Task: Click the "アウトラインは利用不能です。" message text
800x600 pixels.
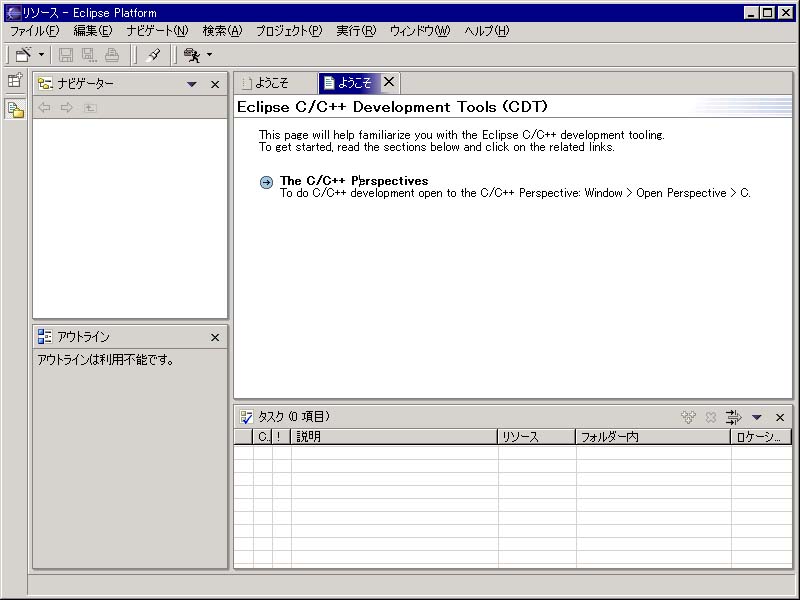Action: coord(105,360)
